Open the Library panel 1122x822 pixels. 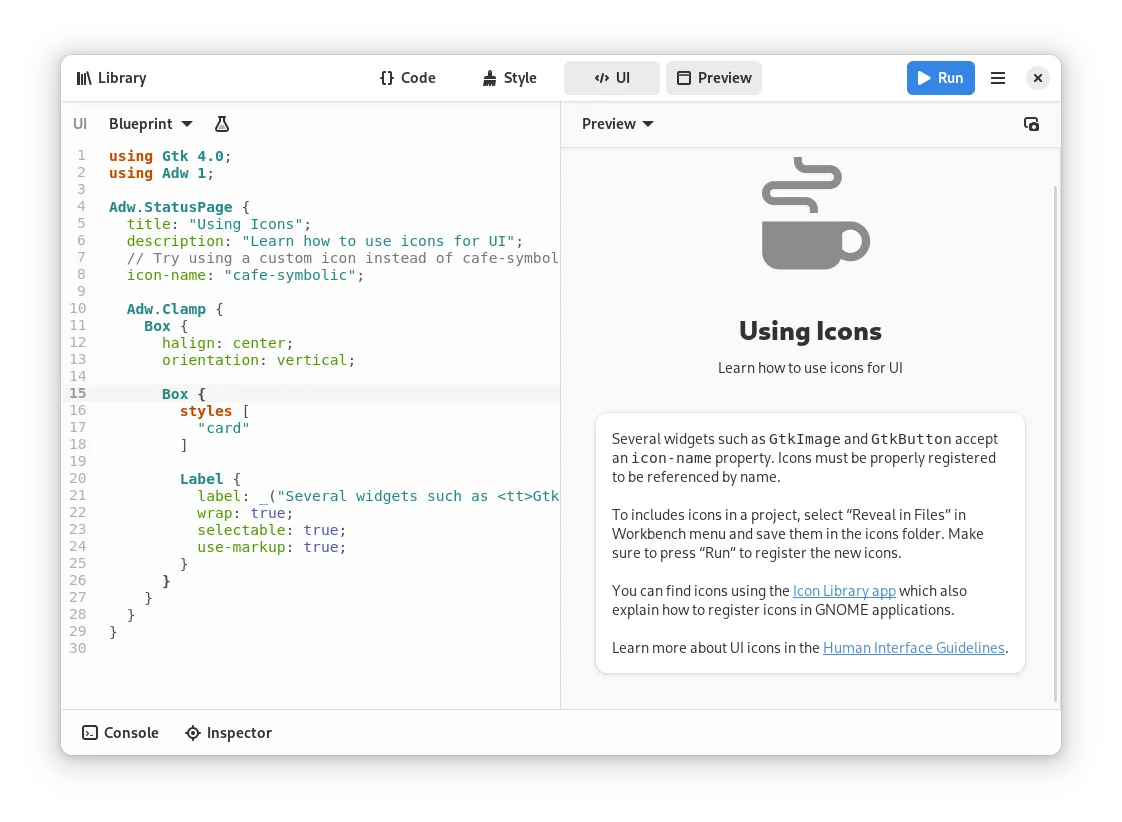tap(111, 78)
